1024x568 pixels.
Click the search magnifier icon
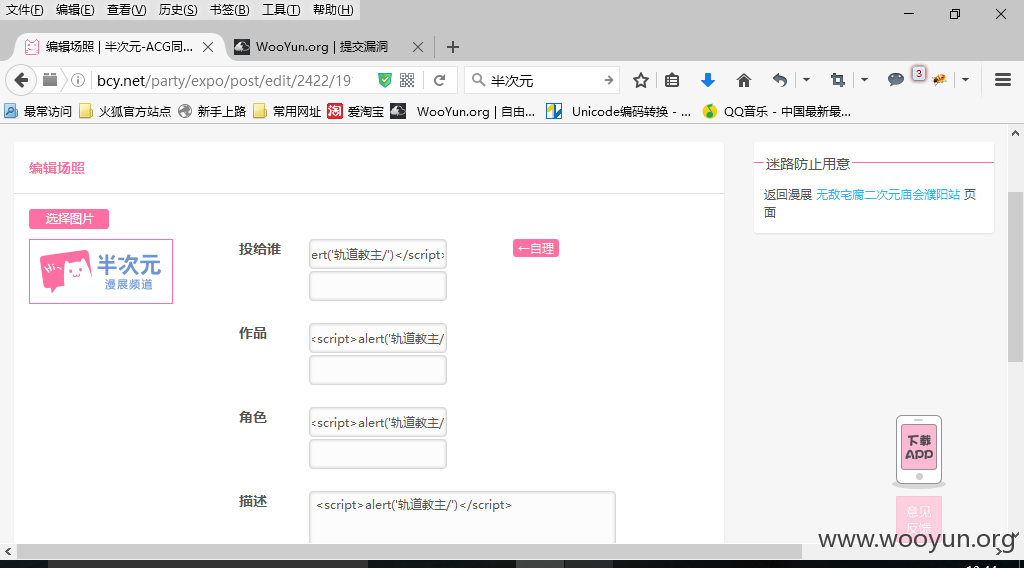[478, 80]
